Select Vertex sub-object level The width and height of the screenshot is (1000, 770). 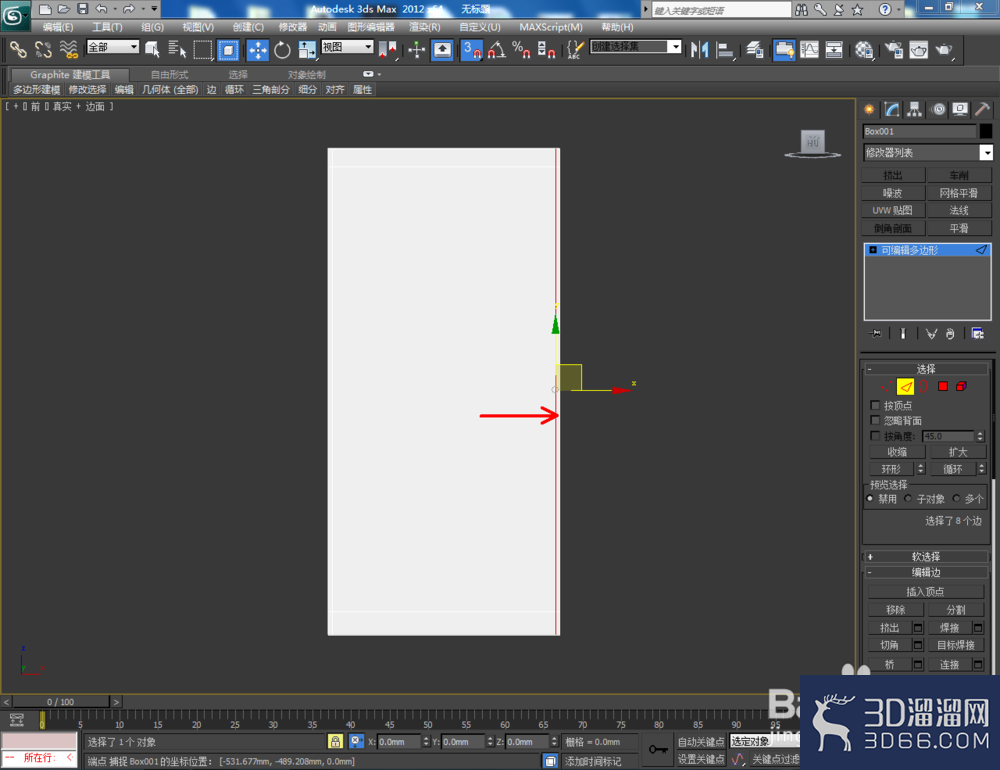pos(886,386)
